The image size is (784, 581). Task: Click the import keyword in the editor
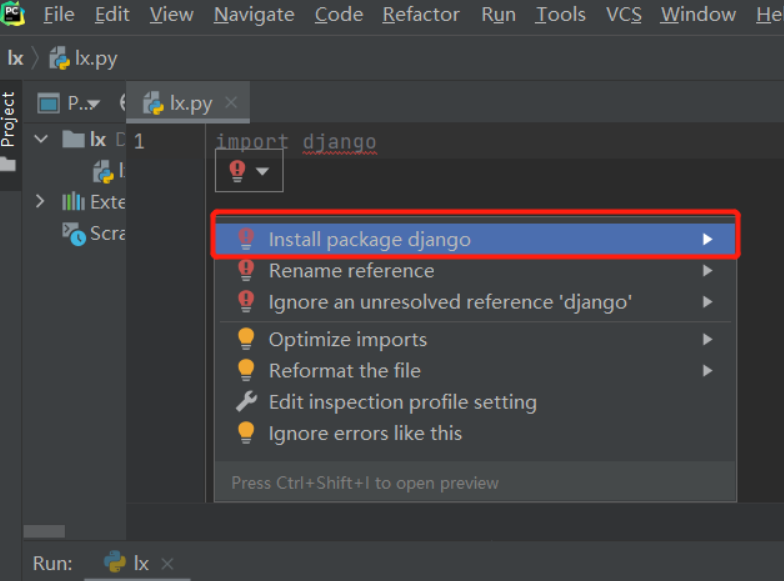tap(252, 142)
